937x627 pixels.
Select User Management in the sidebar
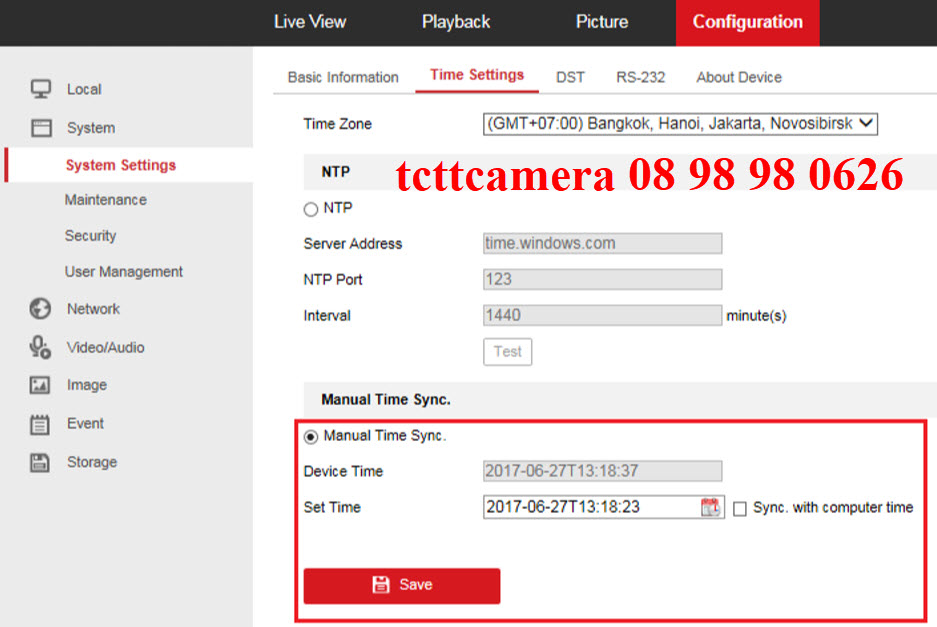click(x=124, y=272)
